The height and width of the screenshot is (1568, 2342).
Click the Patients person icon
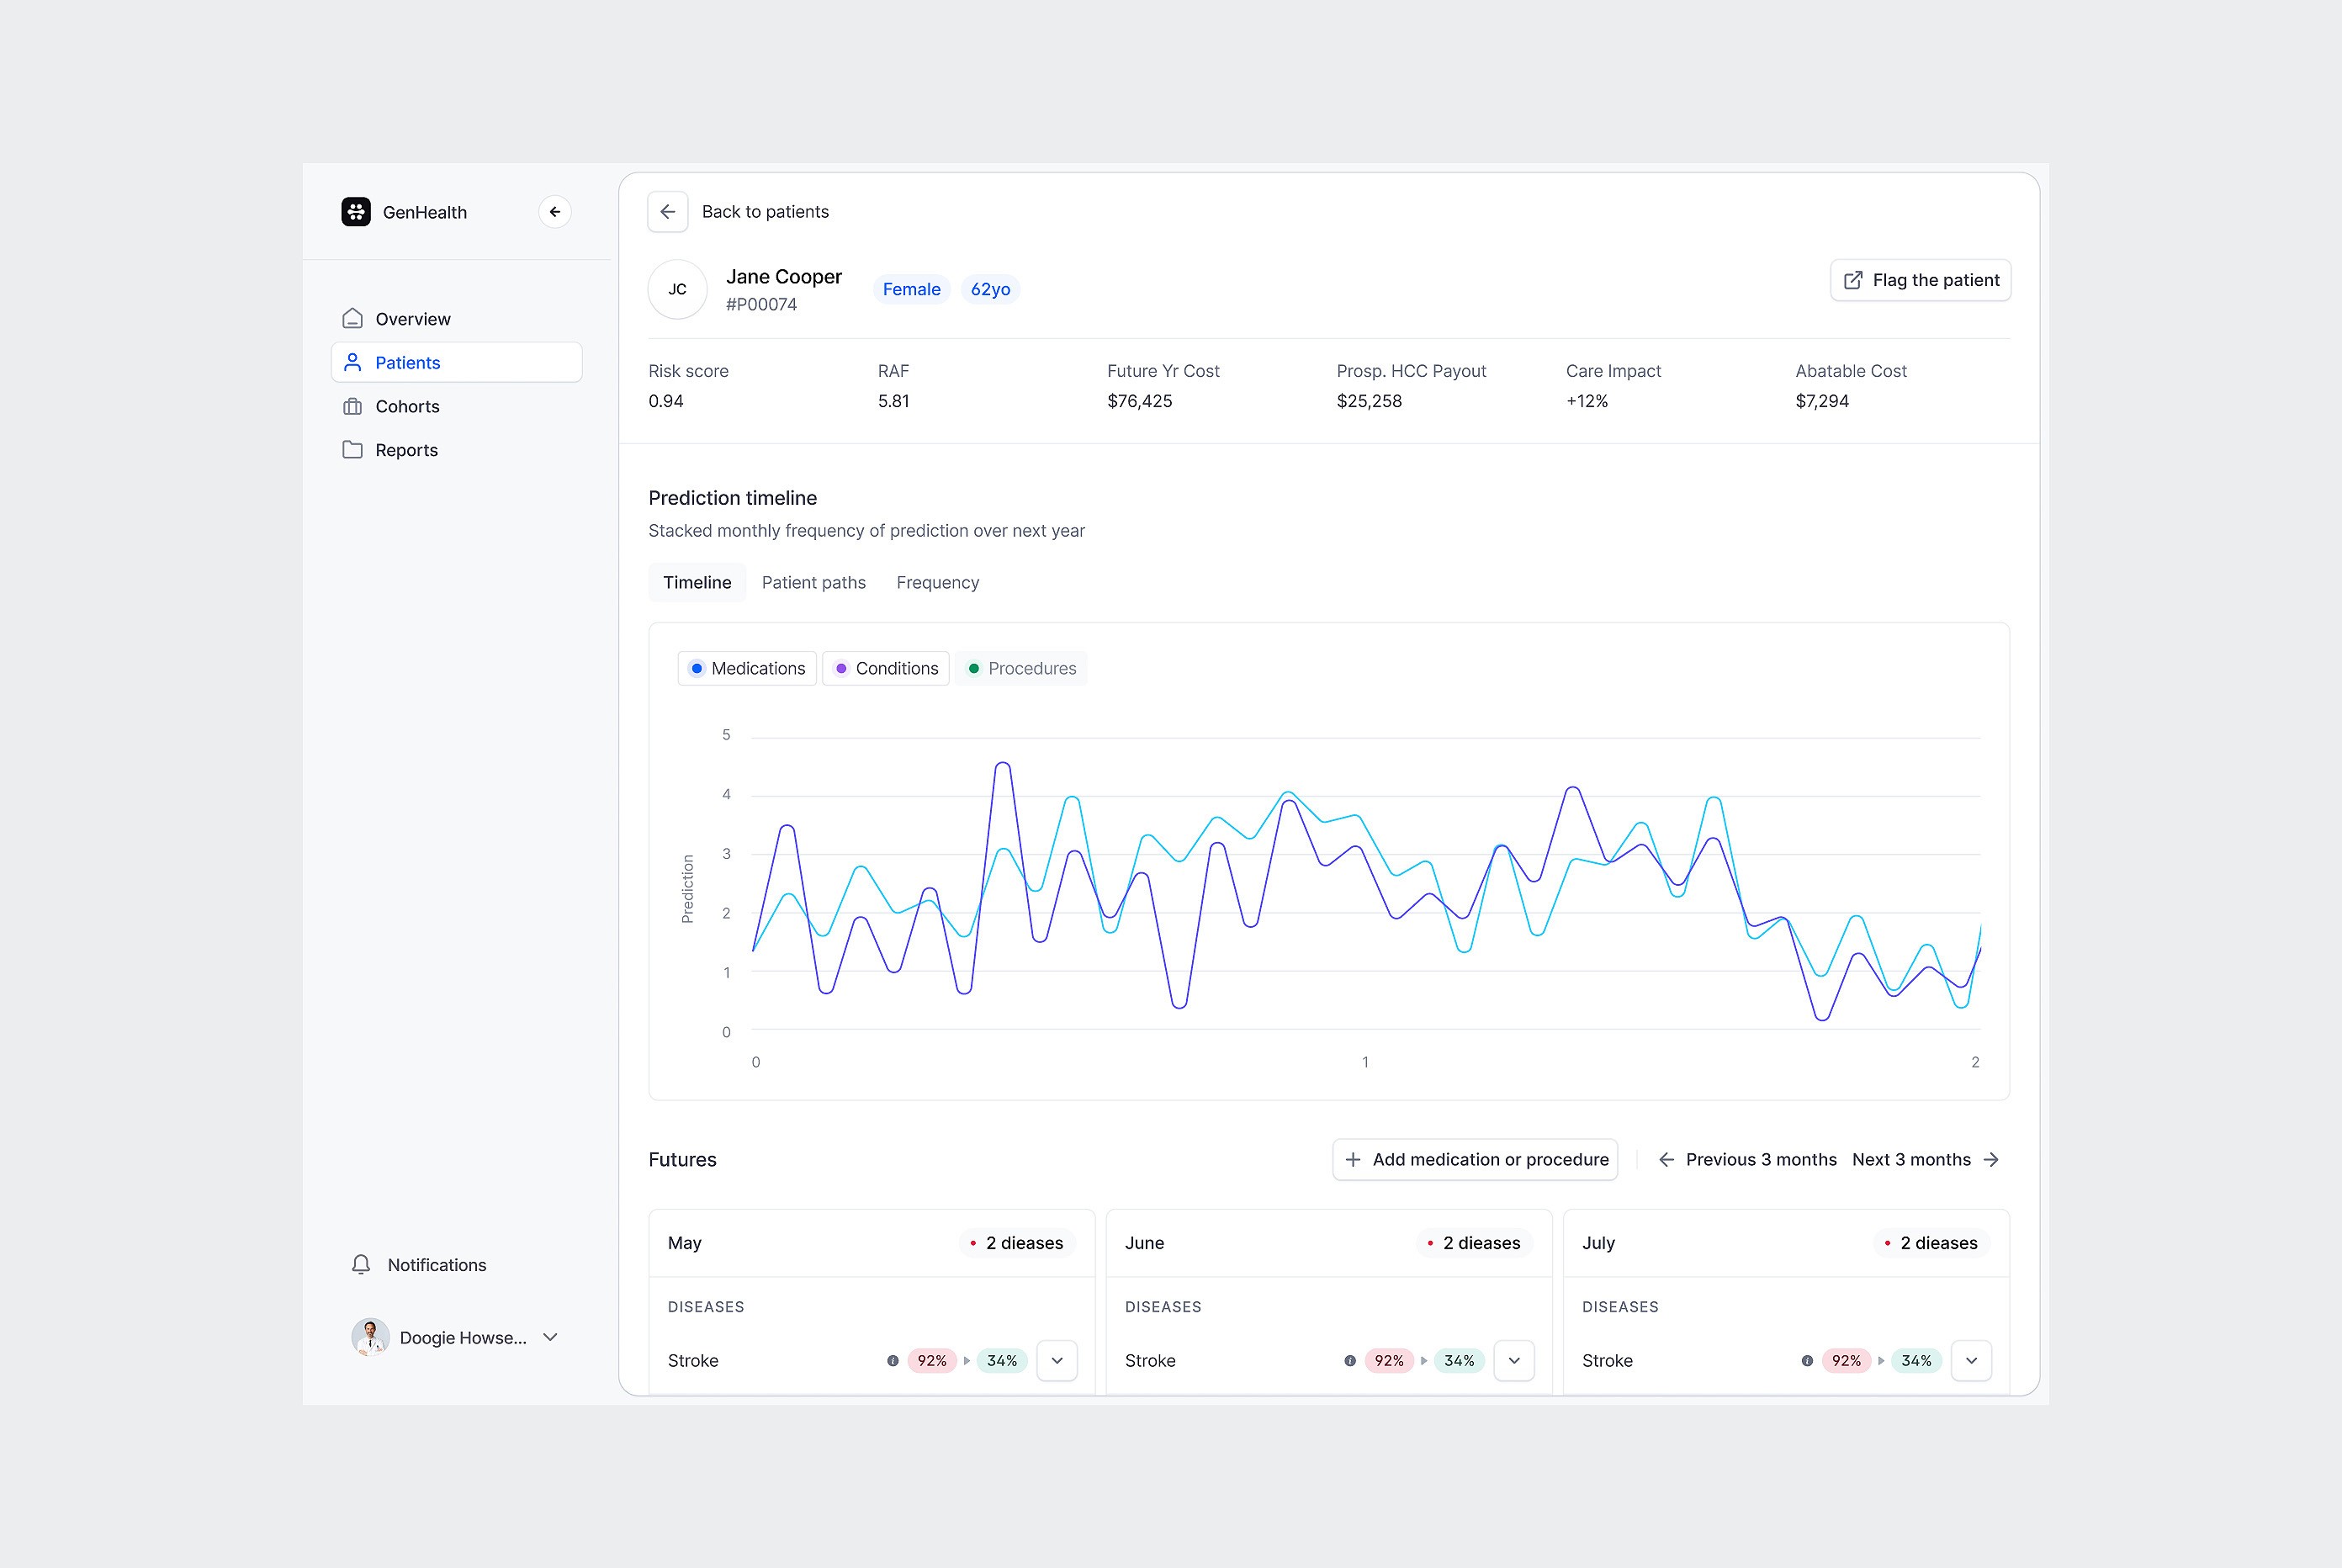tap(352, 362)
